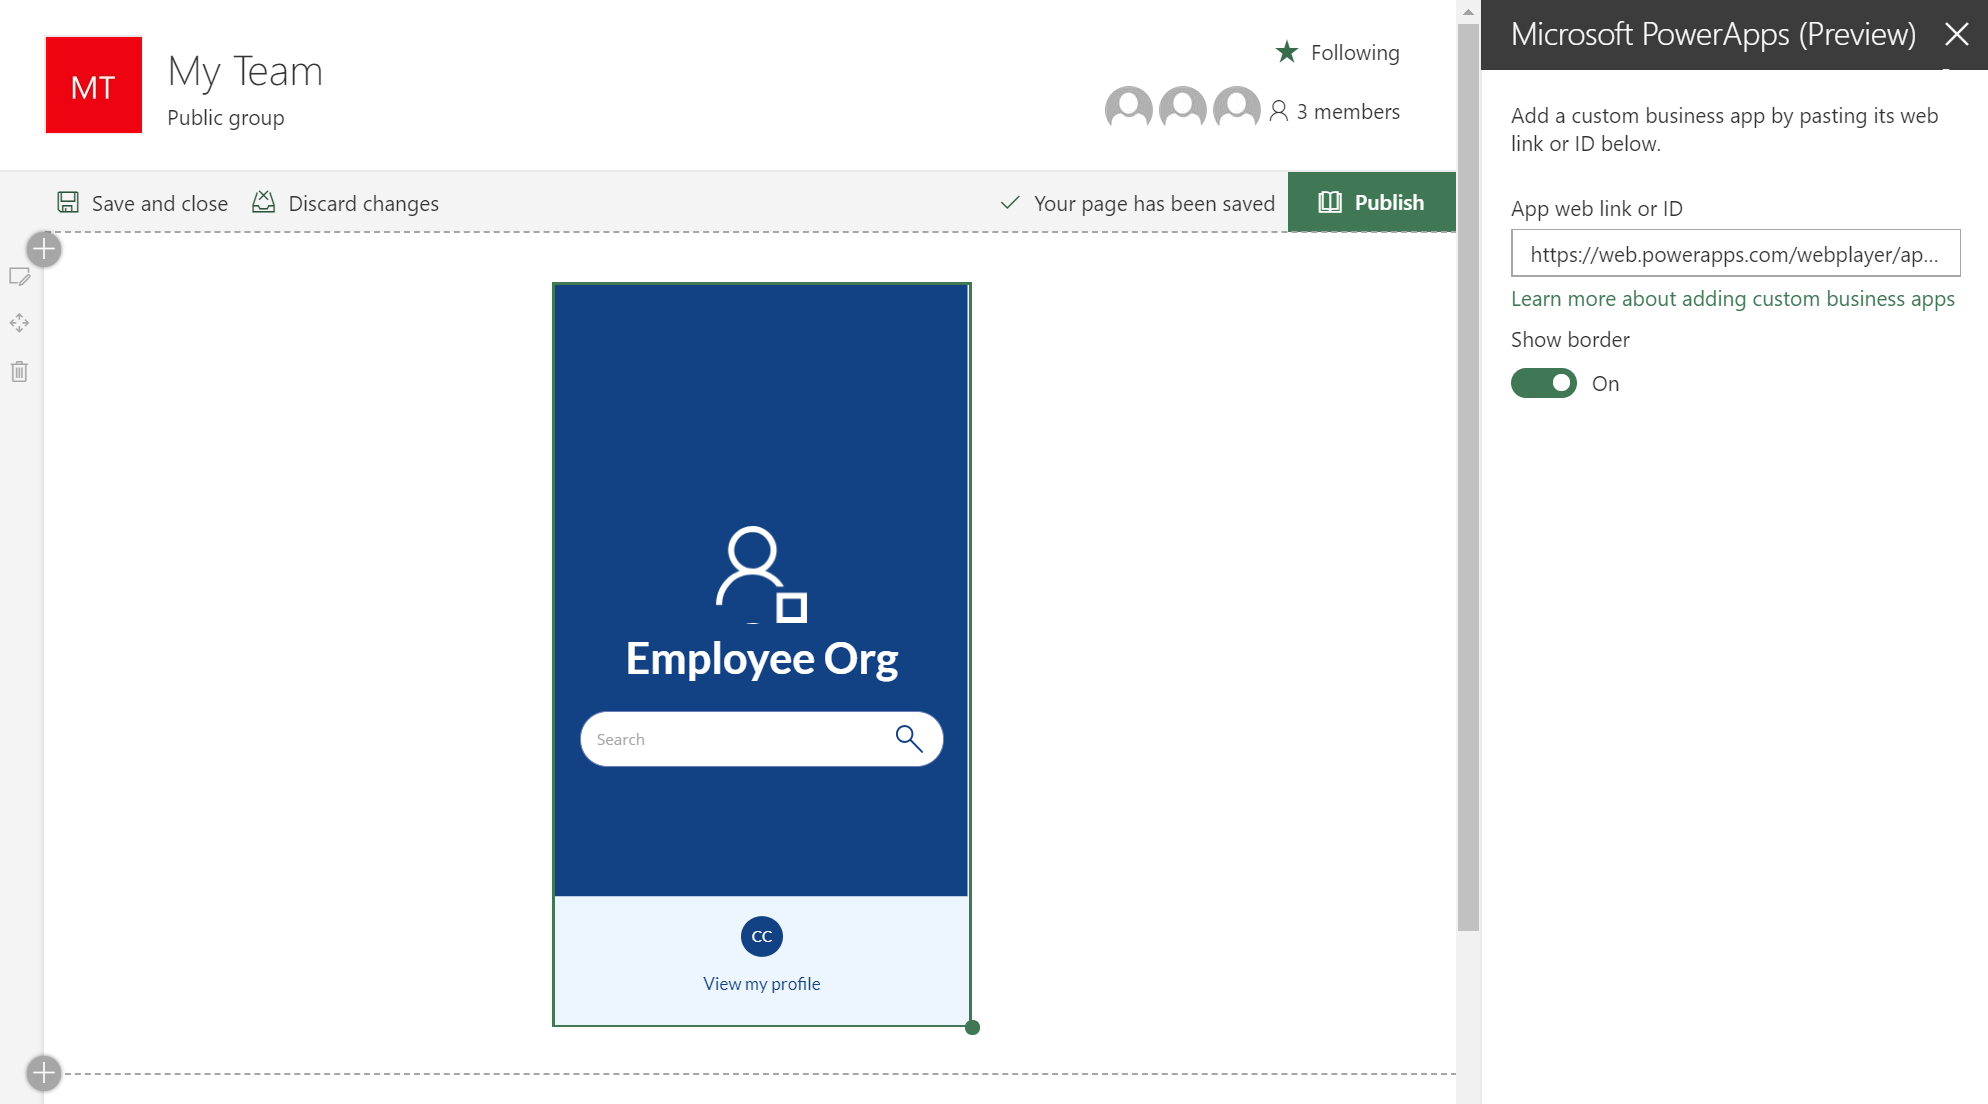Click Discard changes in the toolbar
The width and height of the screenshot is (1988, 1104).
(345, 203)
